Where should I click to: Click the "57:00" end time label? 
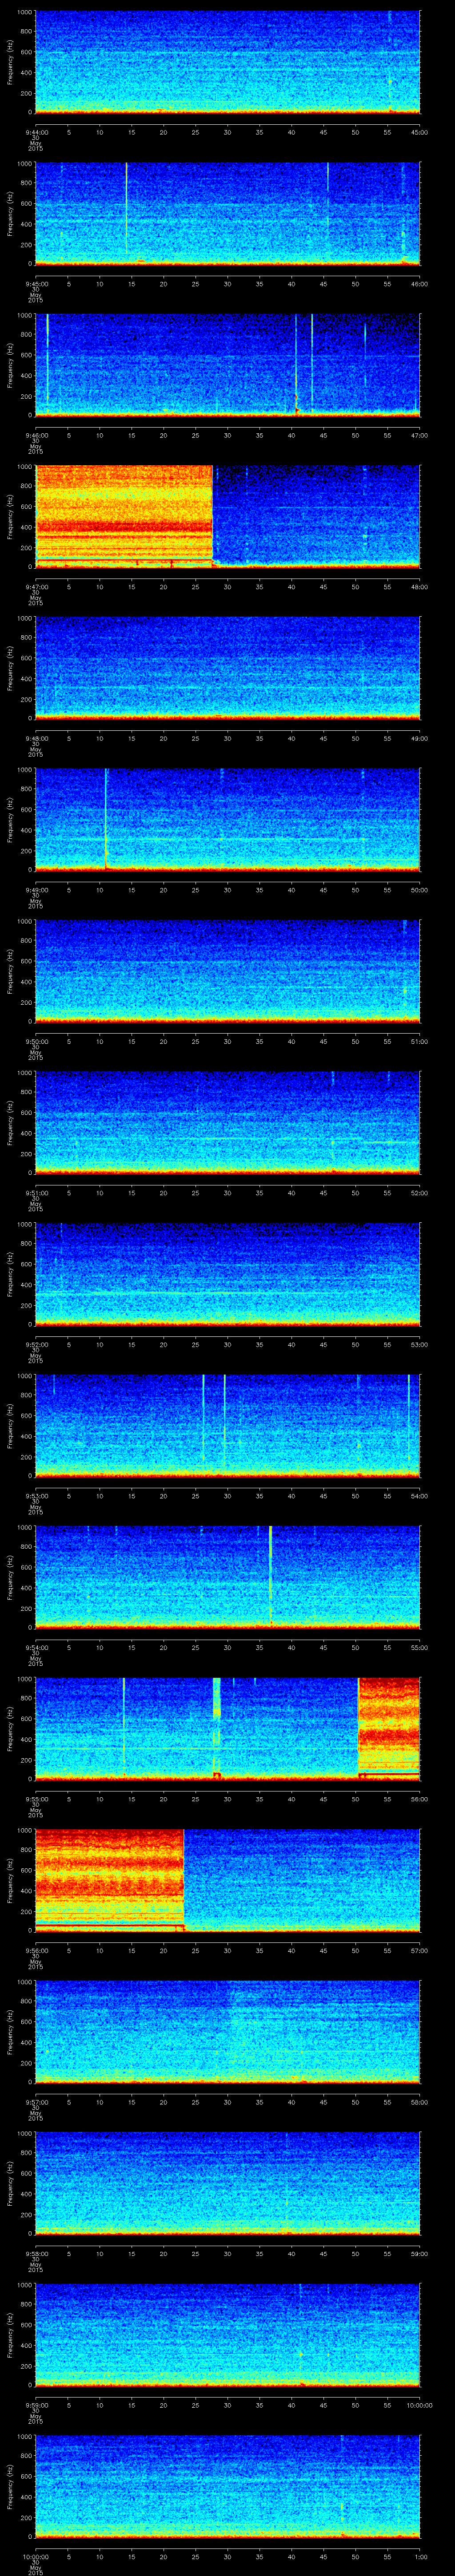pos(420,1950)
